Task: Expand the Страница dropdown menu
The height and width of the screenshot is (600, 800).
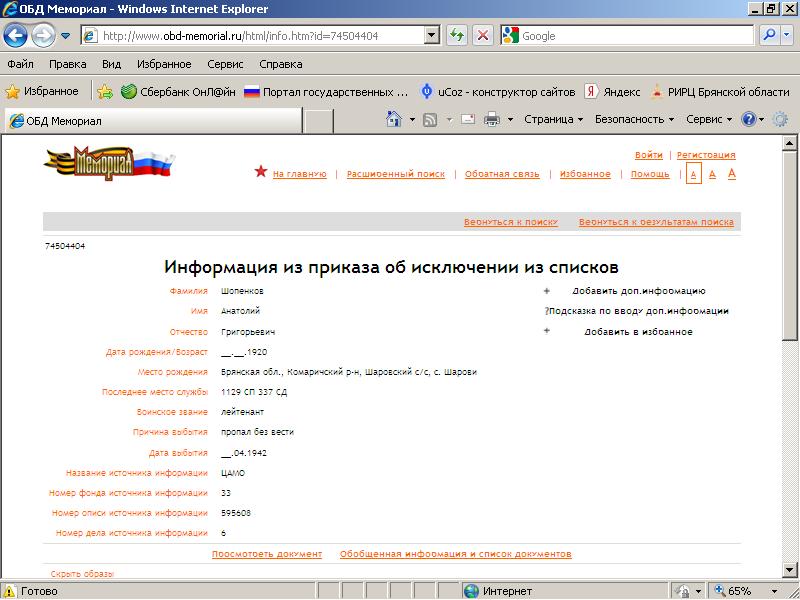Action: click(x=553, y=119)
